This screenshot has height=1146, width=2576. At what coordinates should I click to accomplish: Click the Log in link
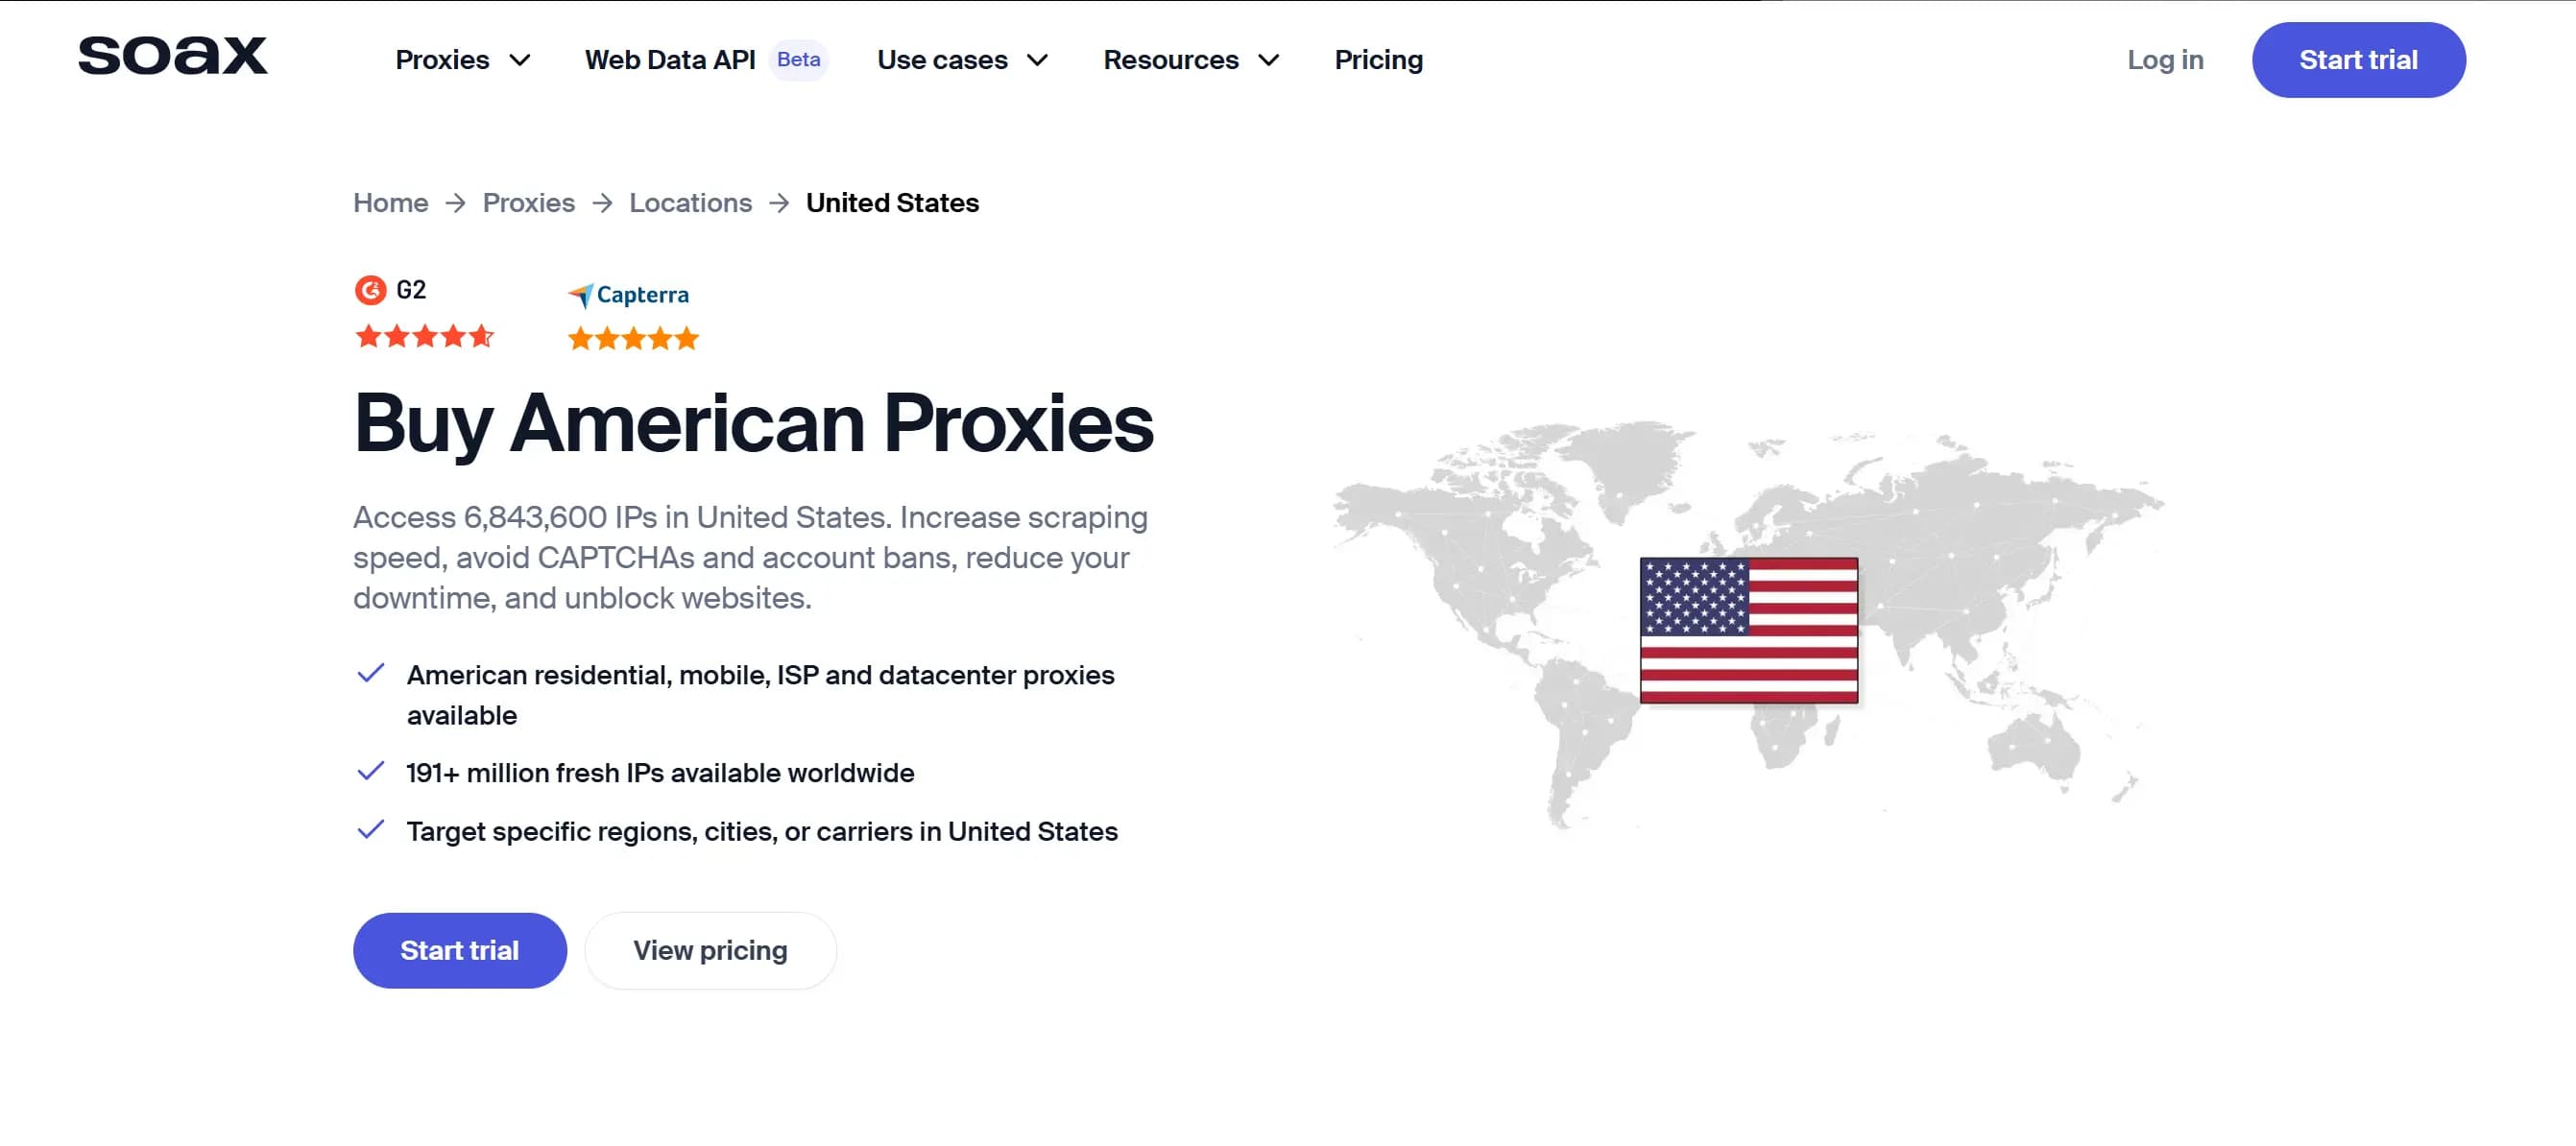point(2165,60)
